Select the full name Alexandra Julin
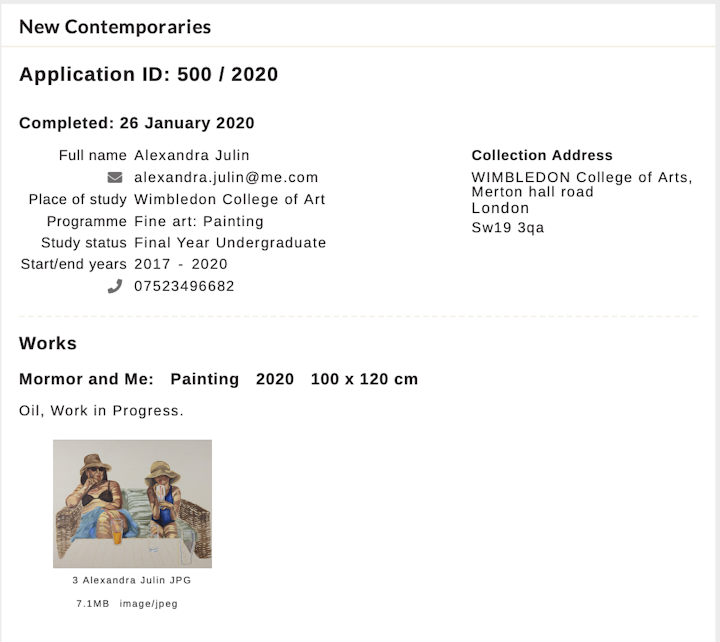 192,155
